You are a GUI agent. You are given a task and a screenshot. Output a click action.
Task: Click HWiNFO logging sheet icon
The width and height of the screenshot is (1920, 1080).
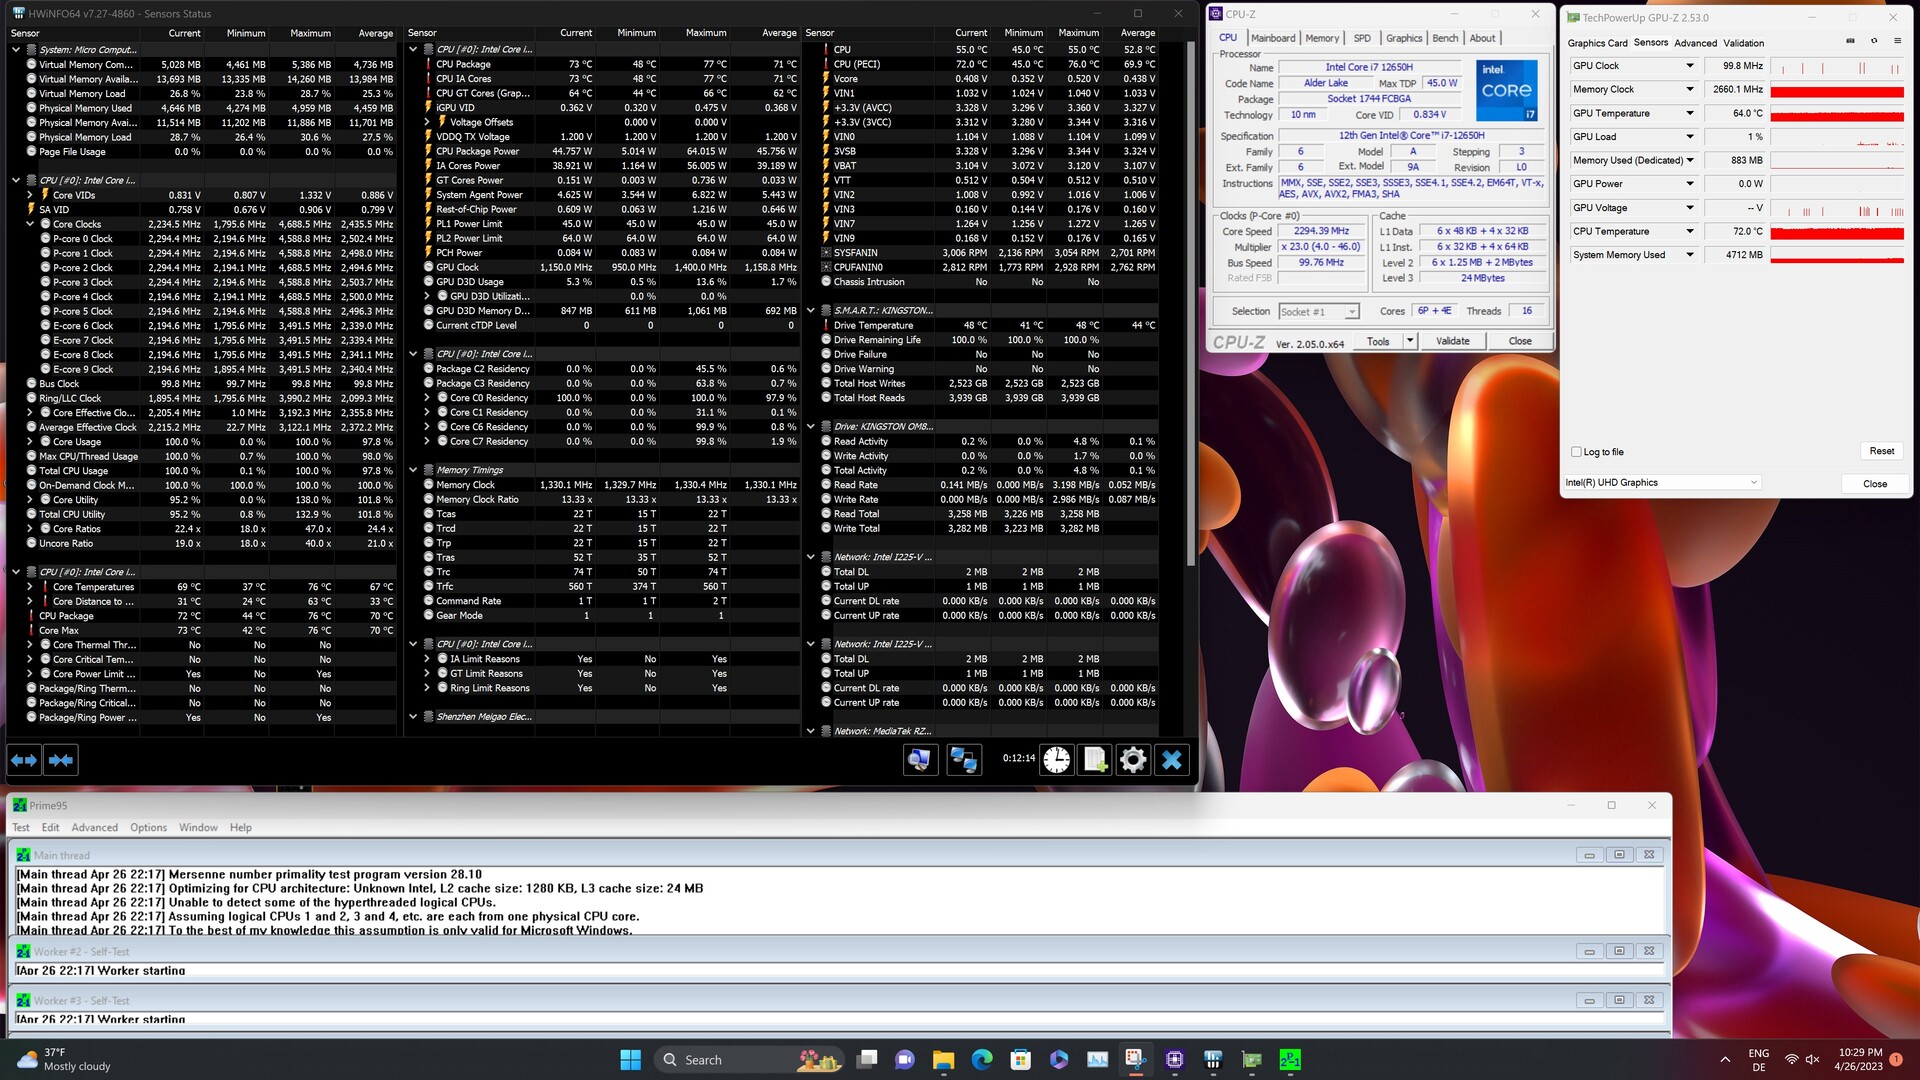(1094, 761)
